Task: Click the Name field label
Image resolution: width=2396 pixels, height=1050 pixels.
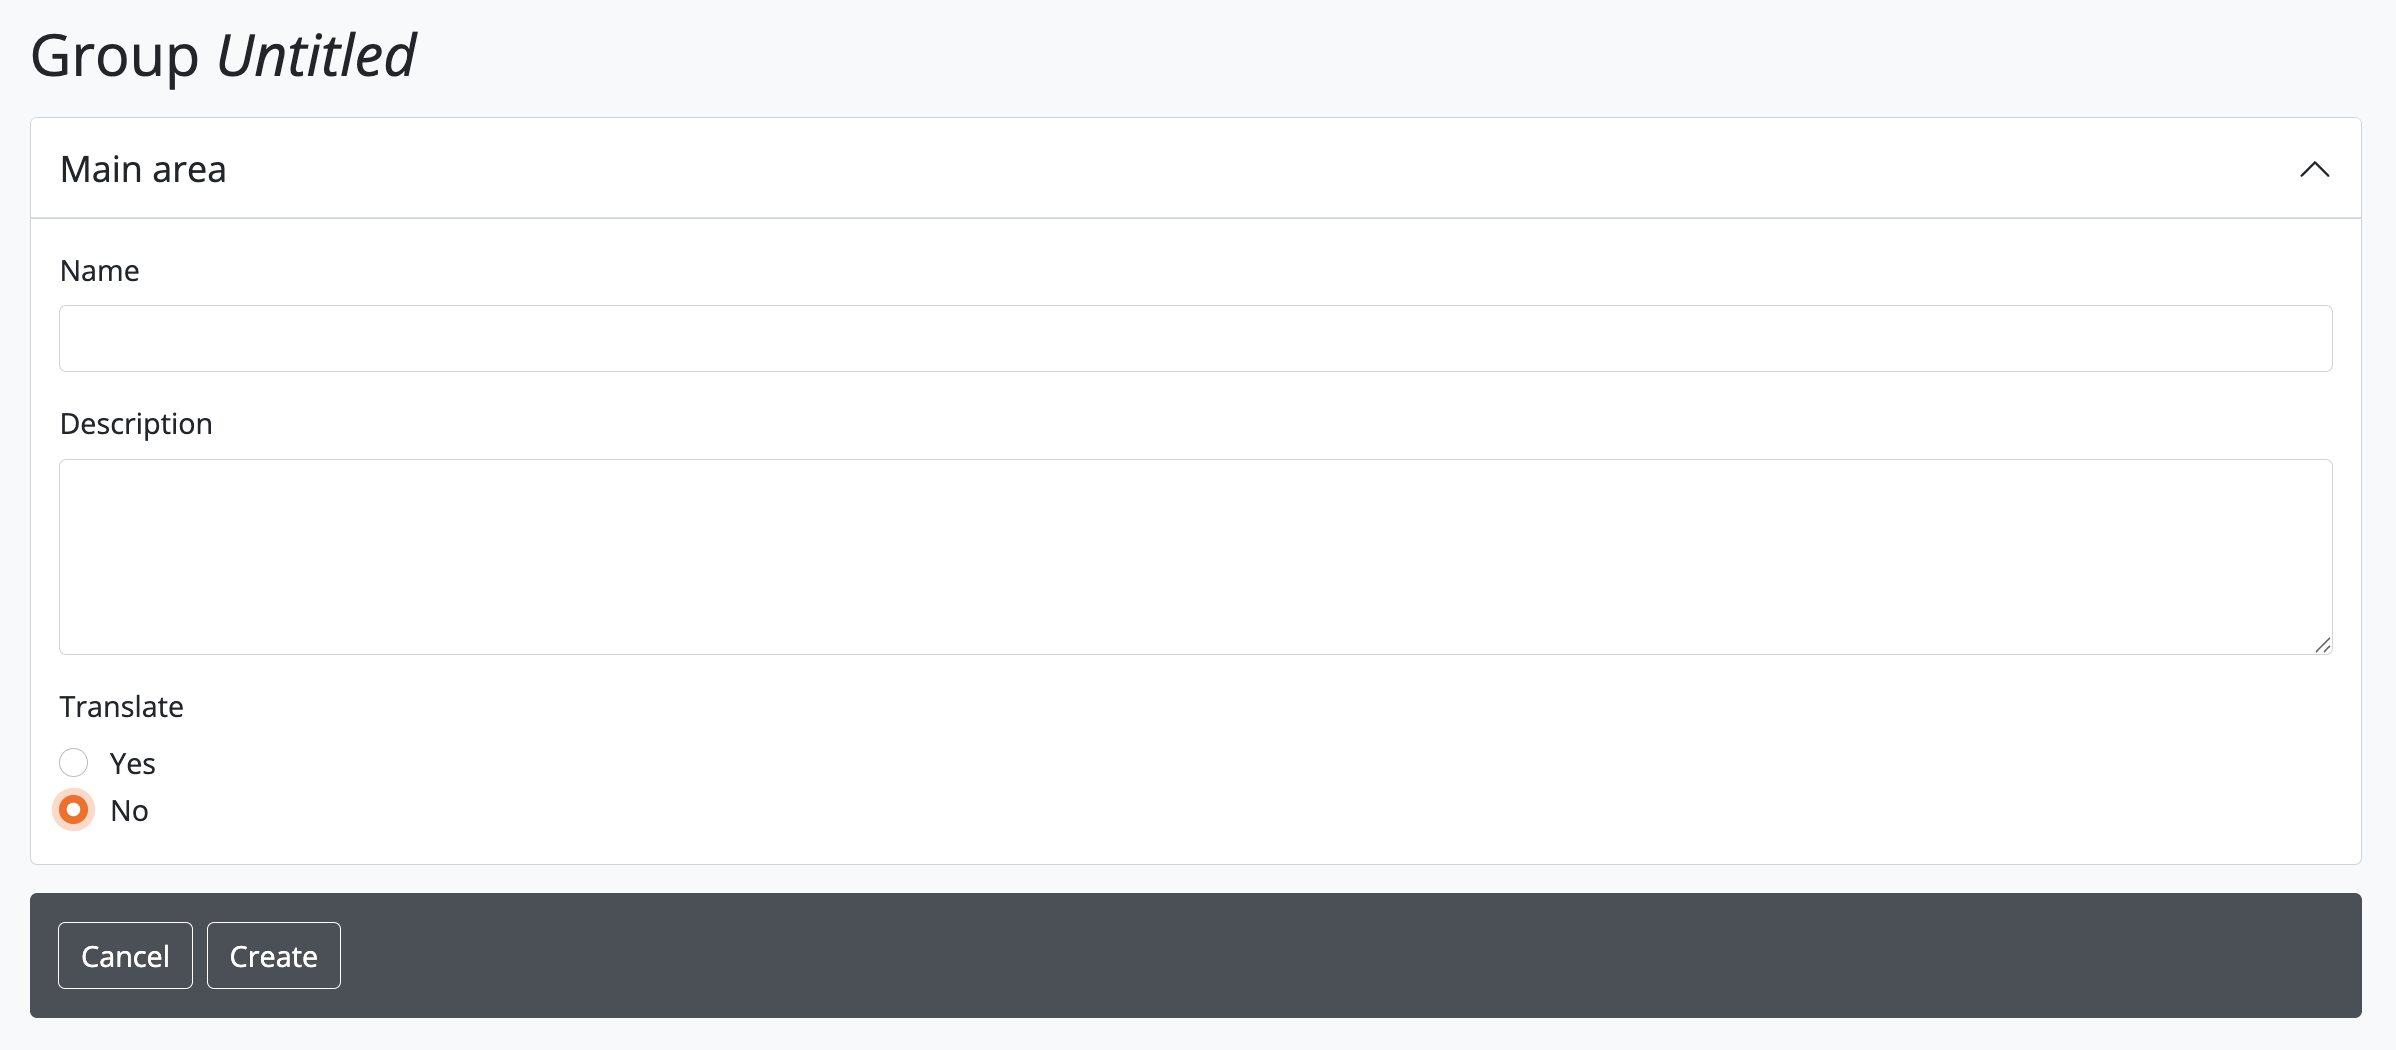Action: point(99,271)
